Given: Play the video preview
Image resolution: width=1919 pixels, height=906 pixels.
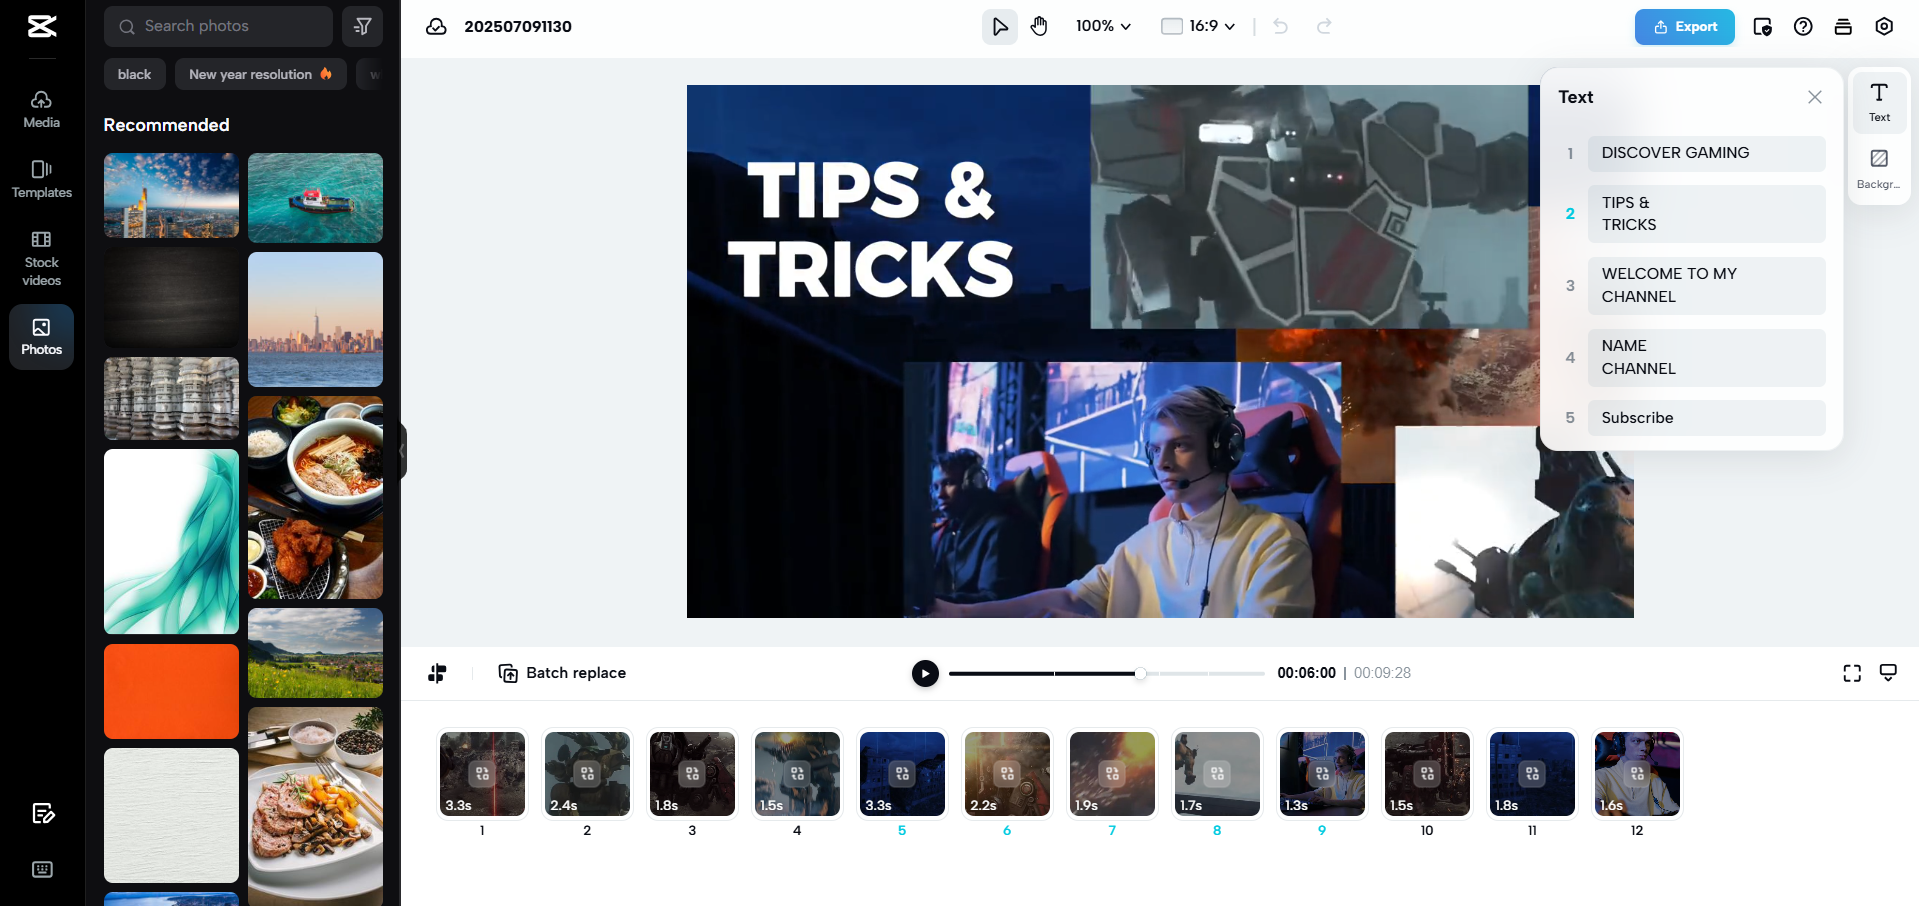Looking at the screenshot, I should pos(925,673).
